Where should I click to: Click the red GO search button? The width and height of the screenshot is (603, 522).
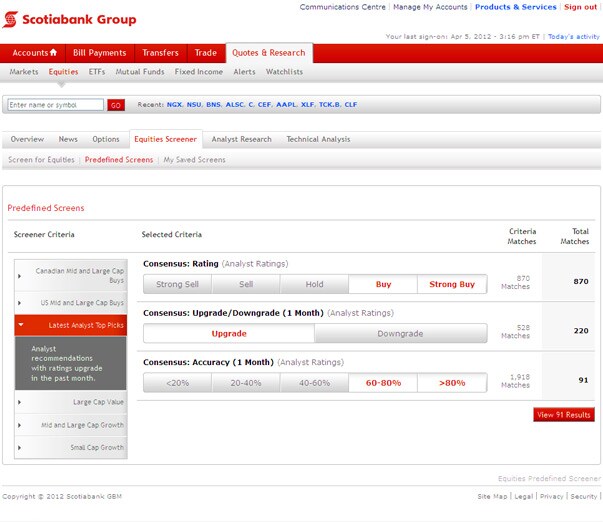tap(116, 105)
